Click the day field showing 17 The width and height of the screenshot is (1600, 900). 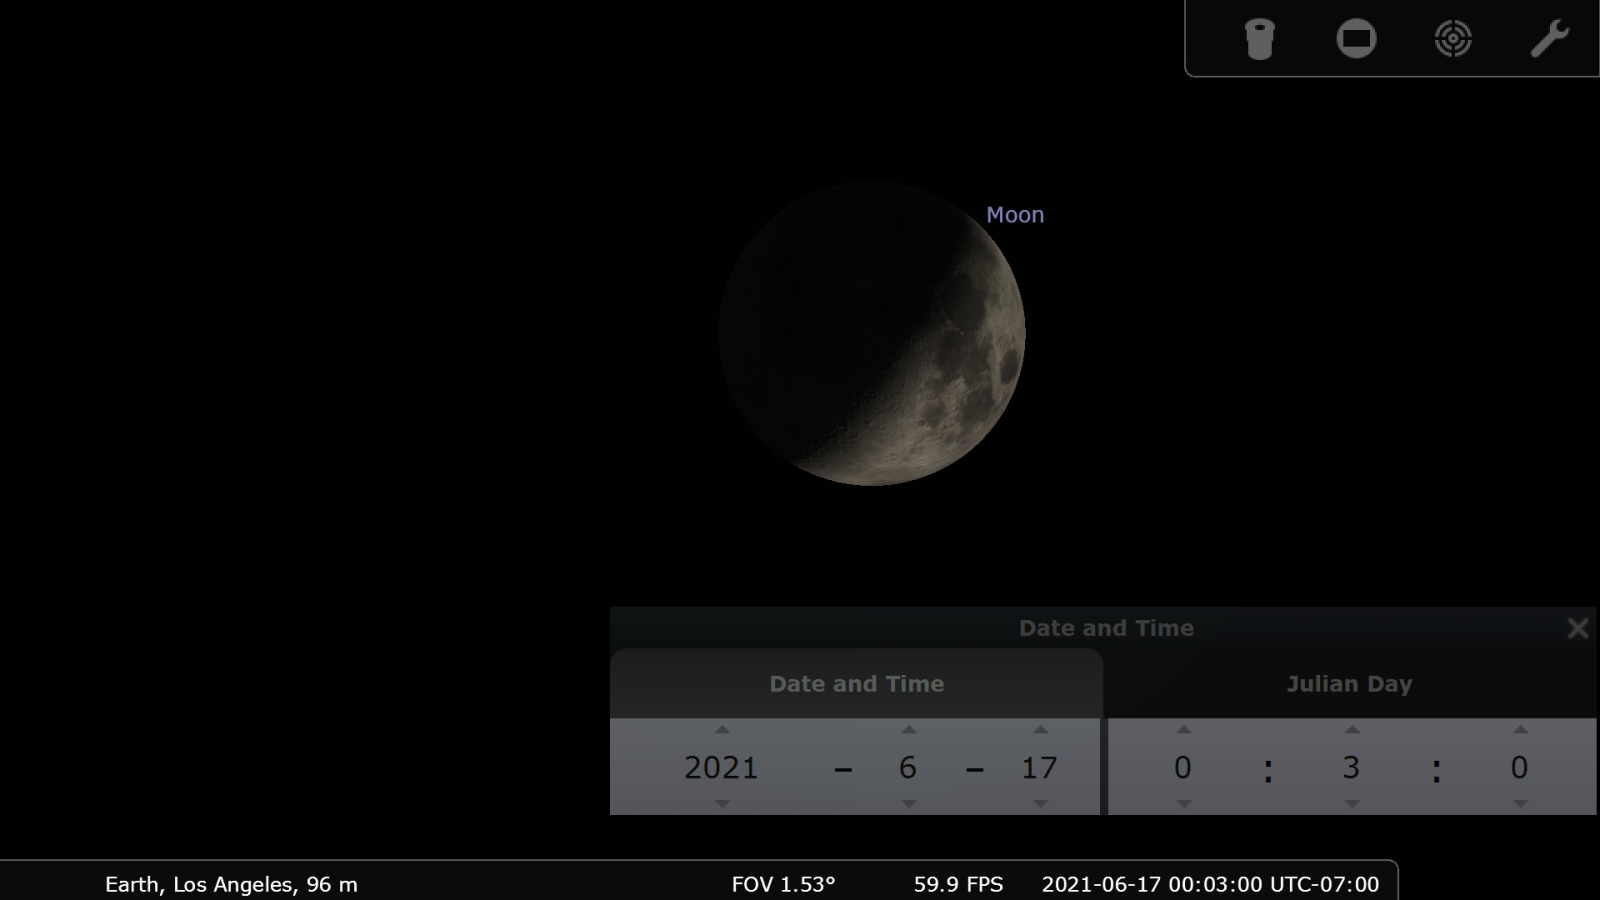tap(1039, 768)
